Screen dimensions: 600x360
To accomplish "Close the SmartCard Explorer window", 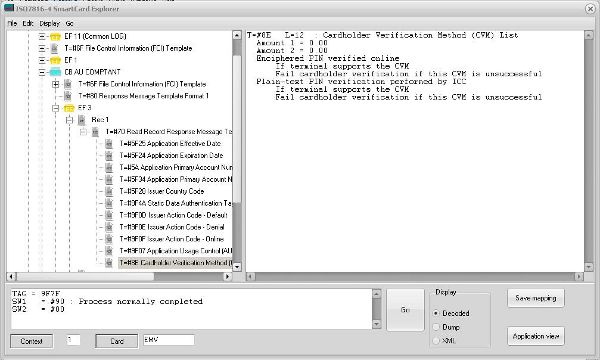I will (590, 9).
